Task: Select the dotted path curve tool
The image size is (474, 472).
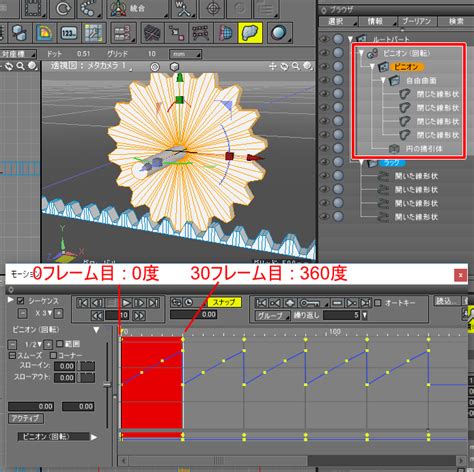Action: [88, 8]
